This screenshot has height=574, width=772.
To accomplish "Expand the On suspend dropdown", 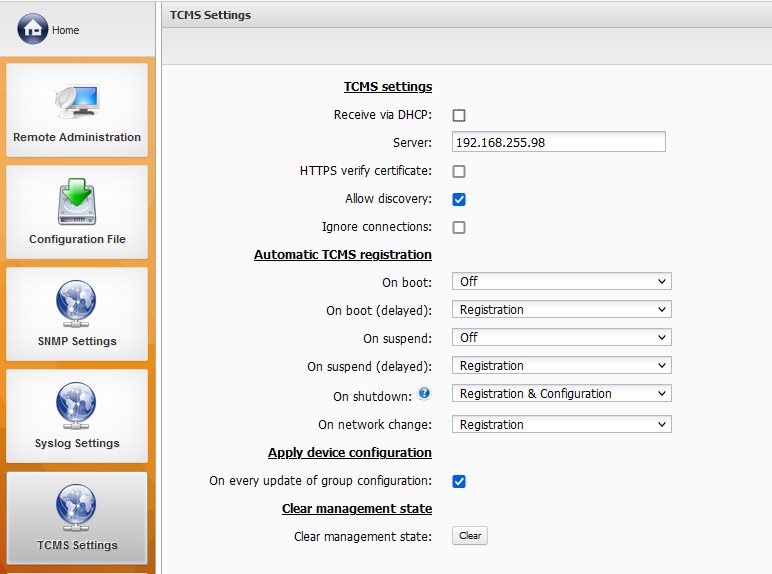I will pos(561,338).
